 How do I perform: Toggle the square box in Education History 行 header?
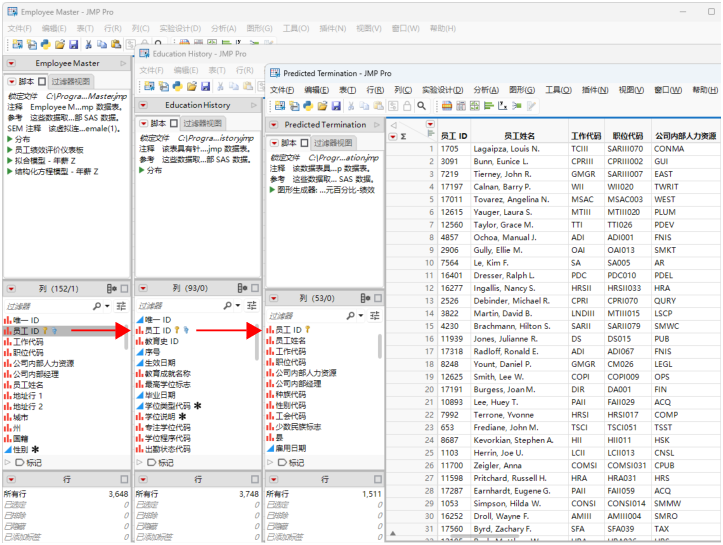255,479
